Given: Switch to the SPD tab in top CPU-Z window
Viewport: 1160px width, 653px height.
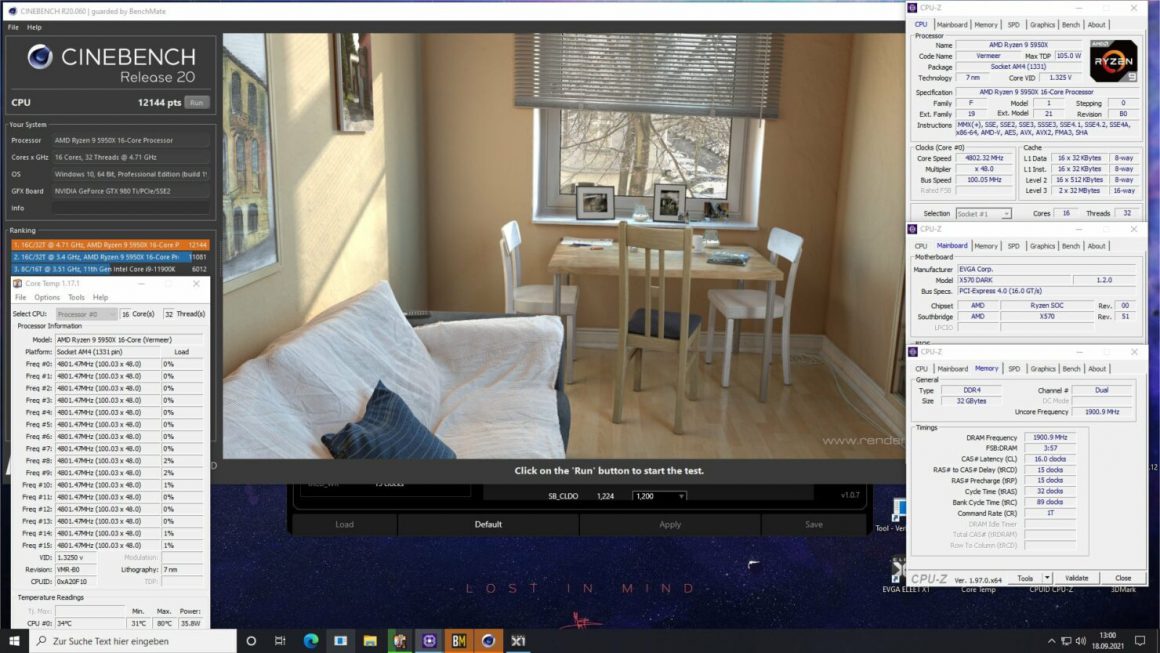Looking at the screenshot, I should tap(1013, 25).
